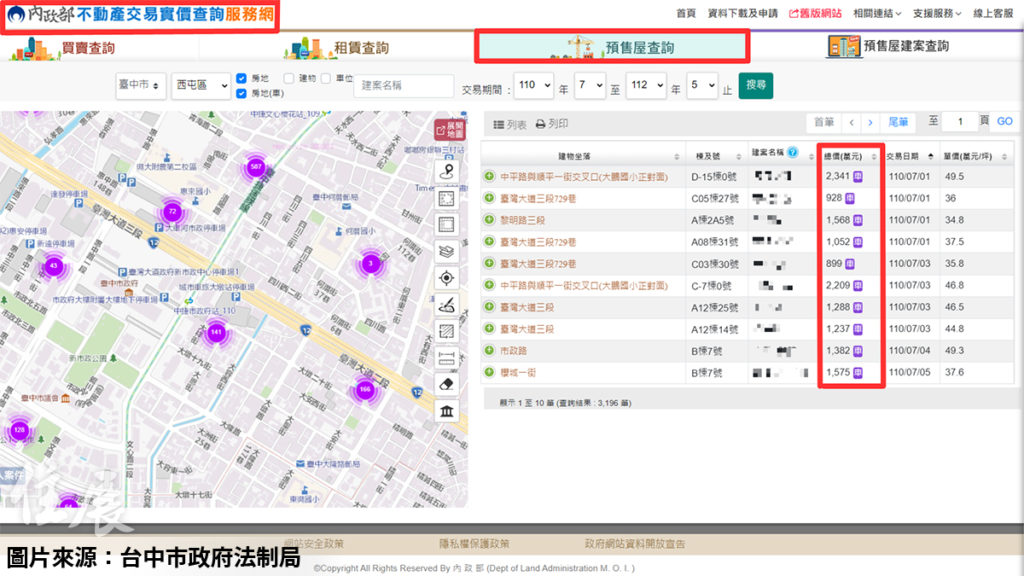Click the 建案名稱 text input field
The height and width of the screenshot is (576, 1024).
pos(404,86)
